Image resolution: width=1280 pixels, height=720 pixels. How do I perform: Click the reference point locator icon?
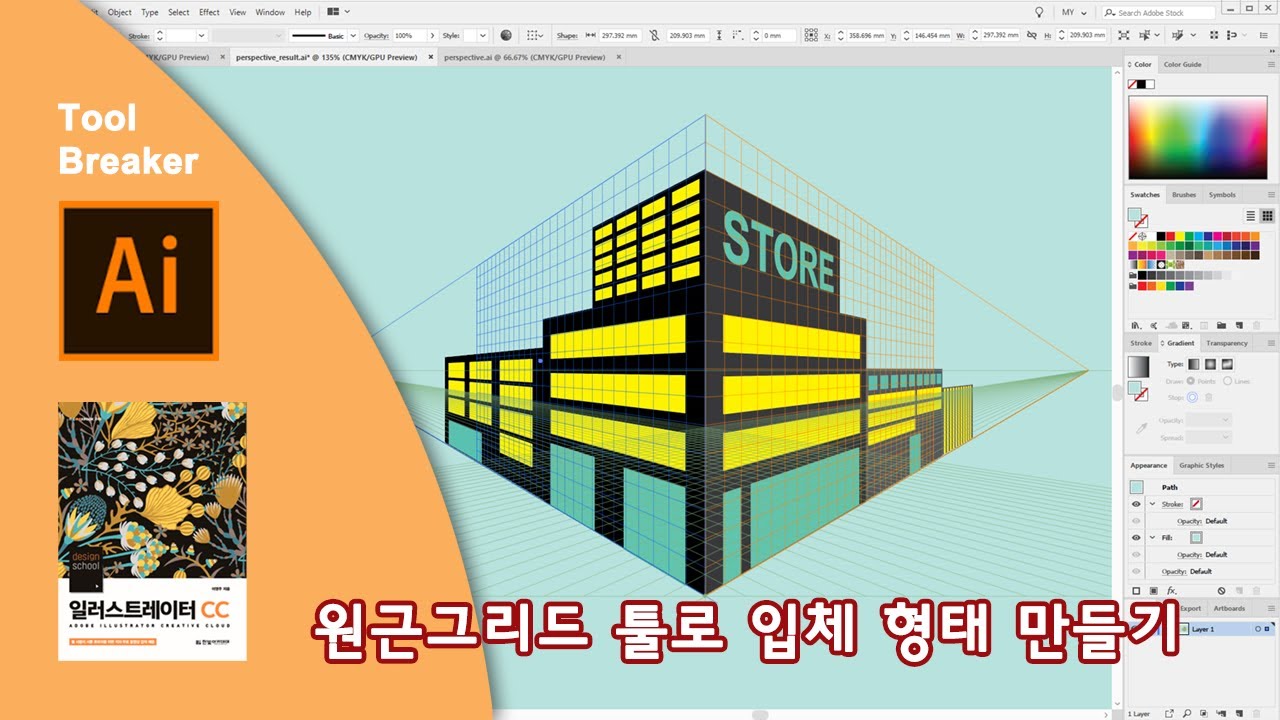(x=812, y=35)
